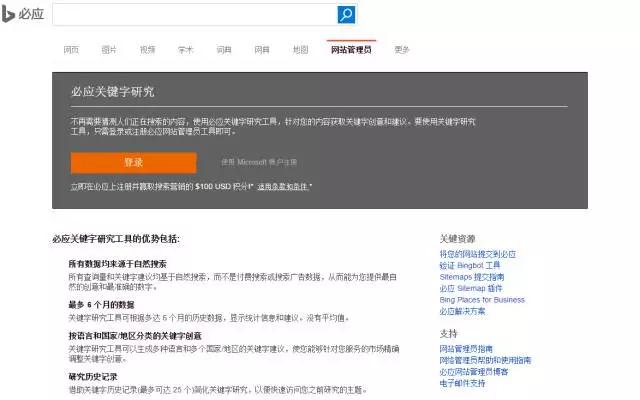Click the 关键资源 sidebar heading

coord(457,239)
